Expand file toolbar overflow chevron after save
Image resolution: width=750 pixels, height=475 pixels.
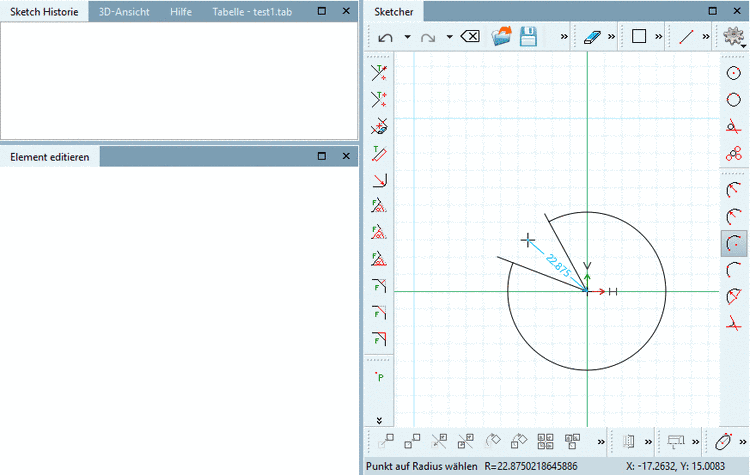coord(564,36)
